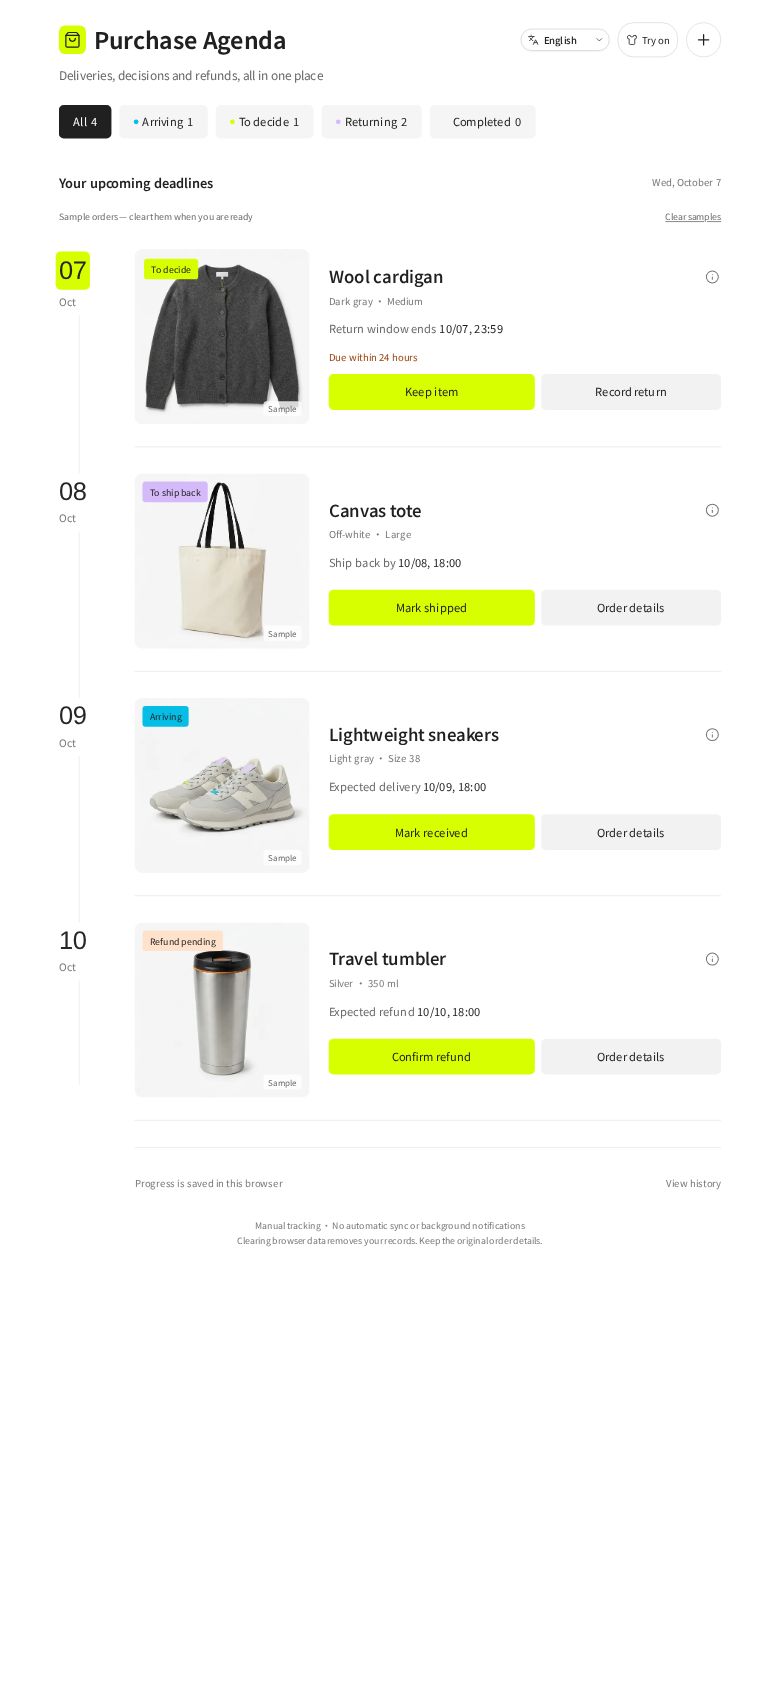780x1687 pixels.
Task: Click the Try on shirt icon button
Action: coord(647,40)
